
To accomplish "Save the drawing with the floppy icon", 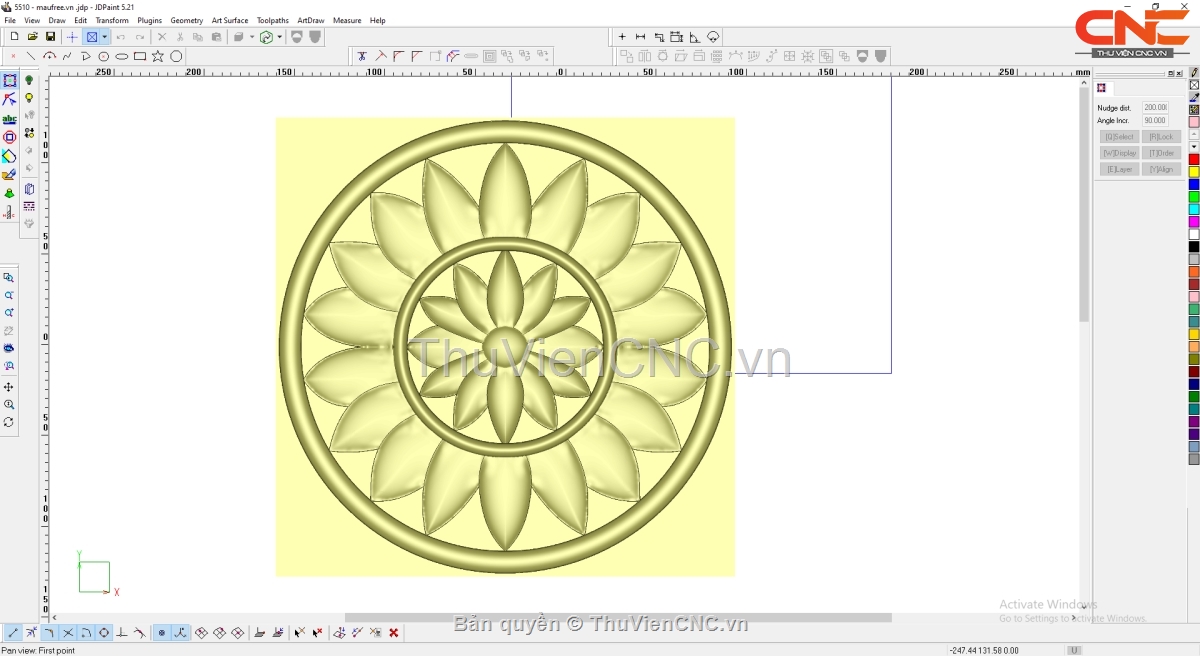I will 50,37.
